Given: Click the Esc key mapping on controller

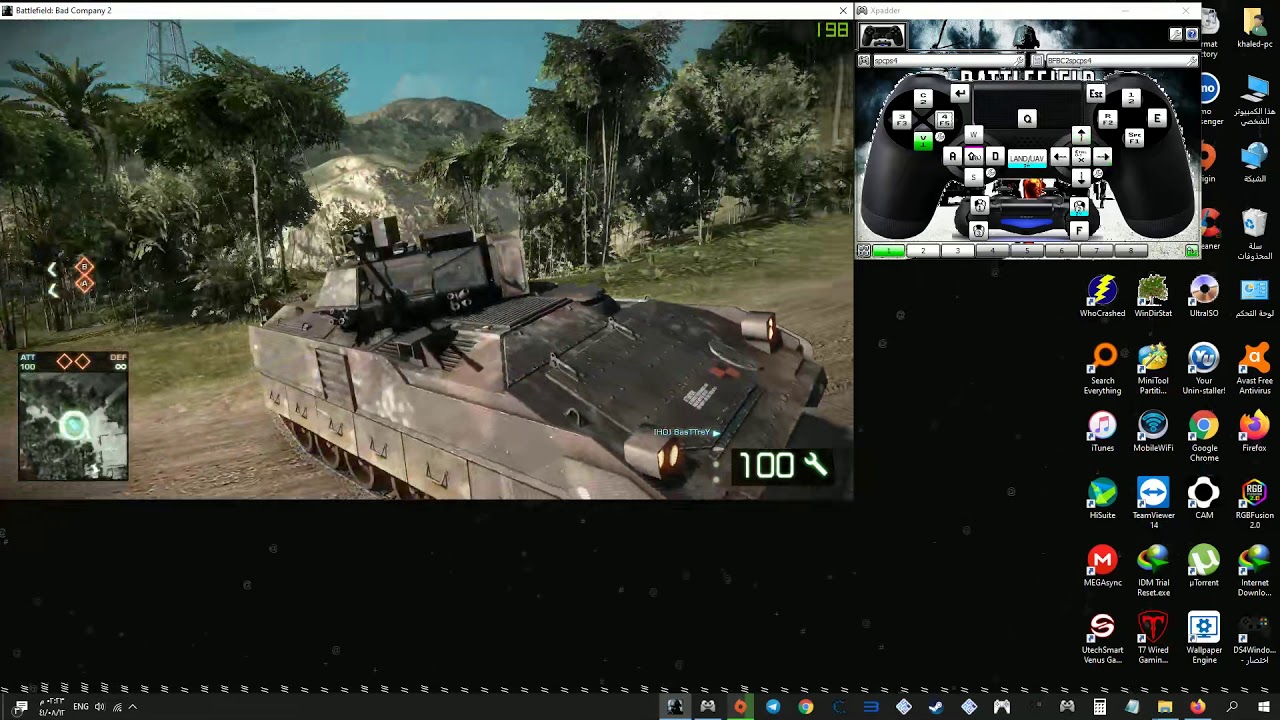Looking at the screenshot, I should (x=1096, y=93).
